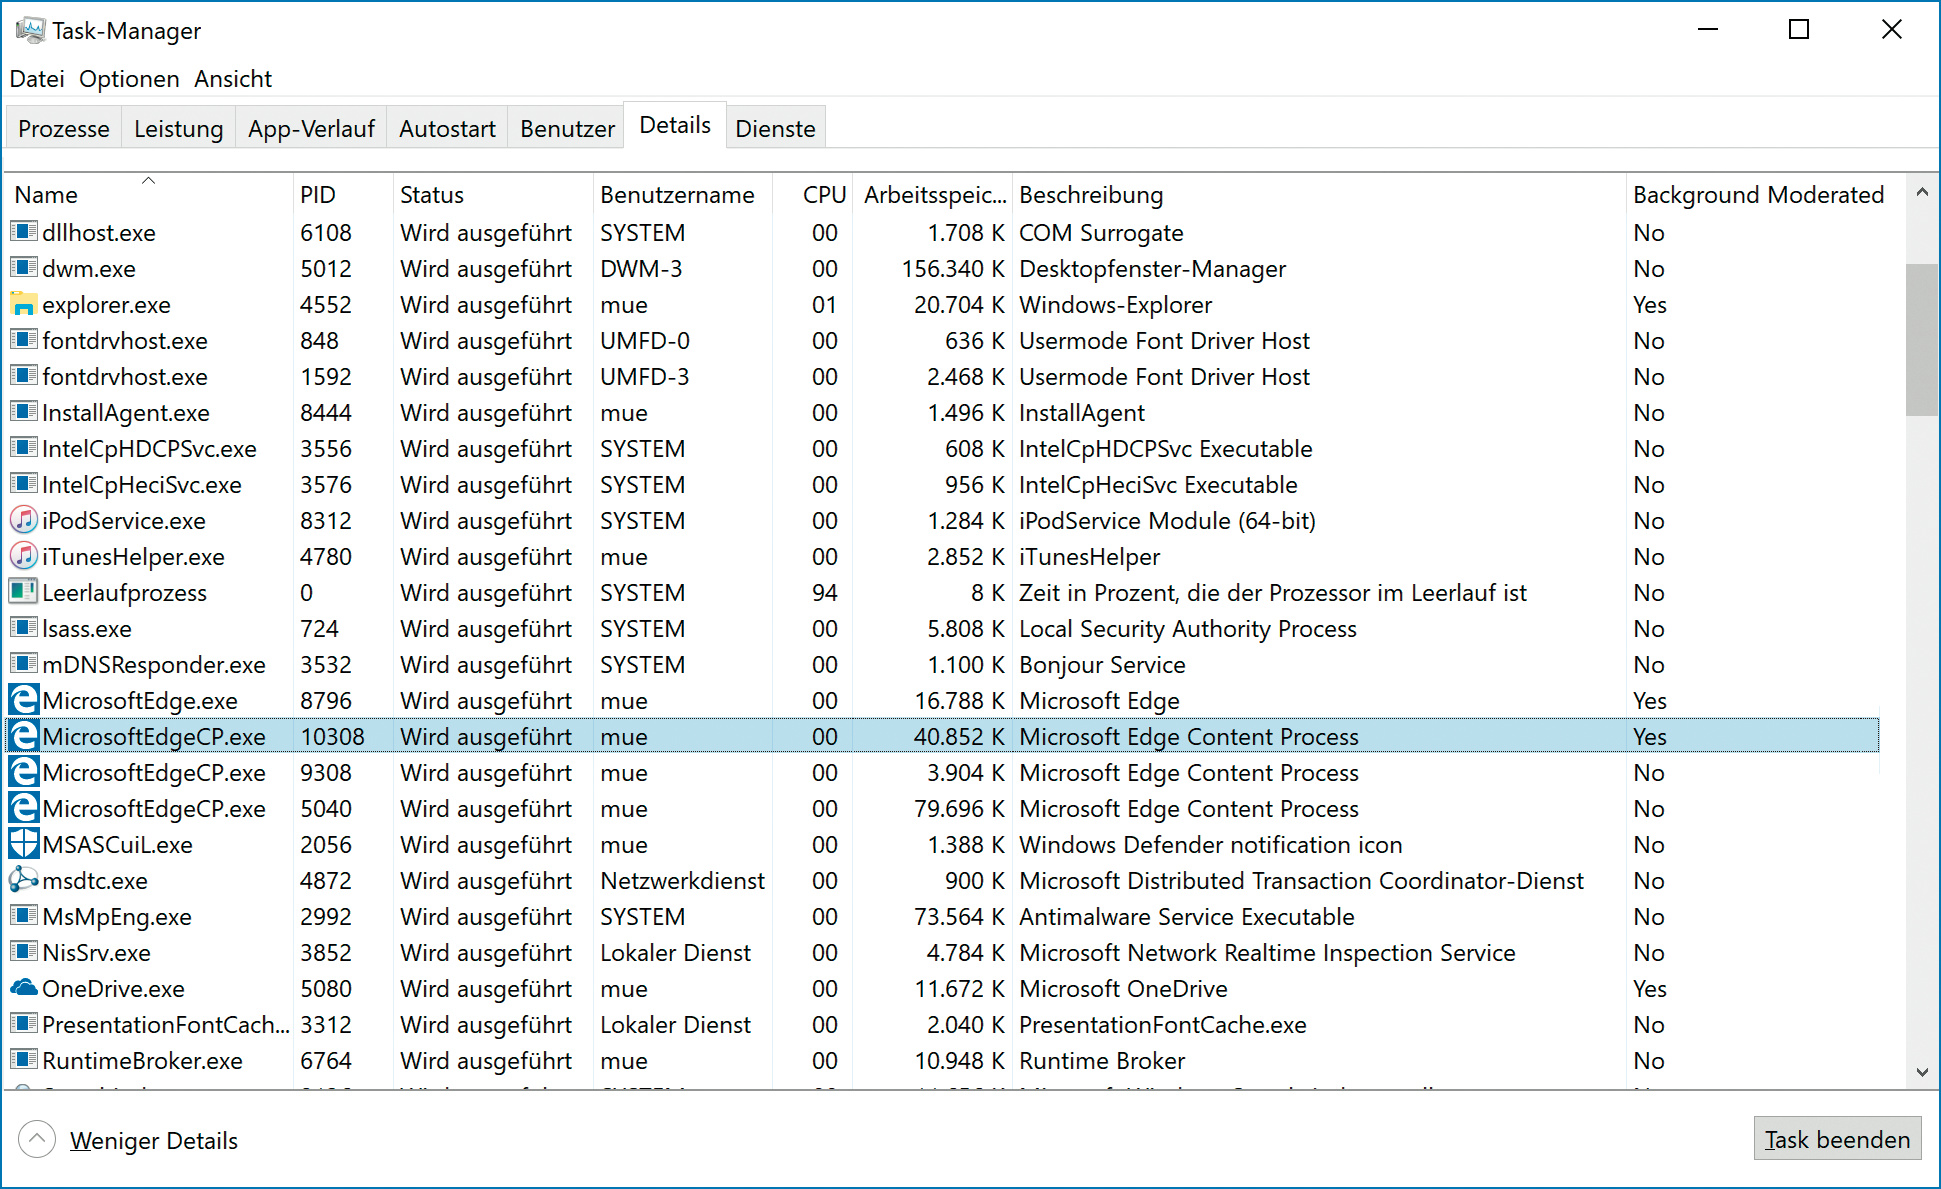Click the Task beenden button
Screen dimensions: 1941x1189
(1836, 1139)
